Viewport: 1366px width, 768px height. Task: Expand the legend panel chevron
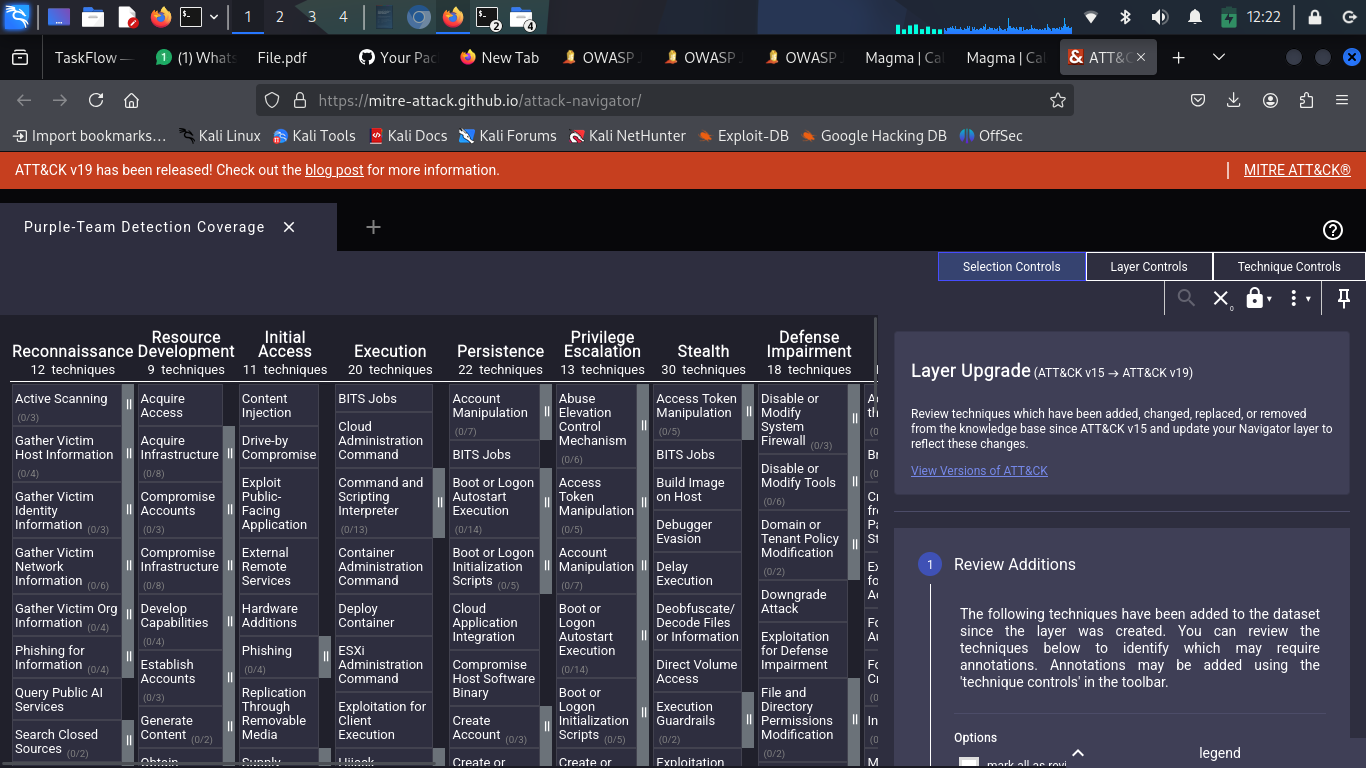click(1077, 753)
